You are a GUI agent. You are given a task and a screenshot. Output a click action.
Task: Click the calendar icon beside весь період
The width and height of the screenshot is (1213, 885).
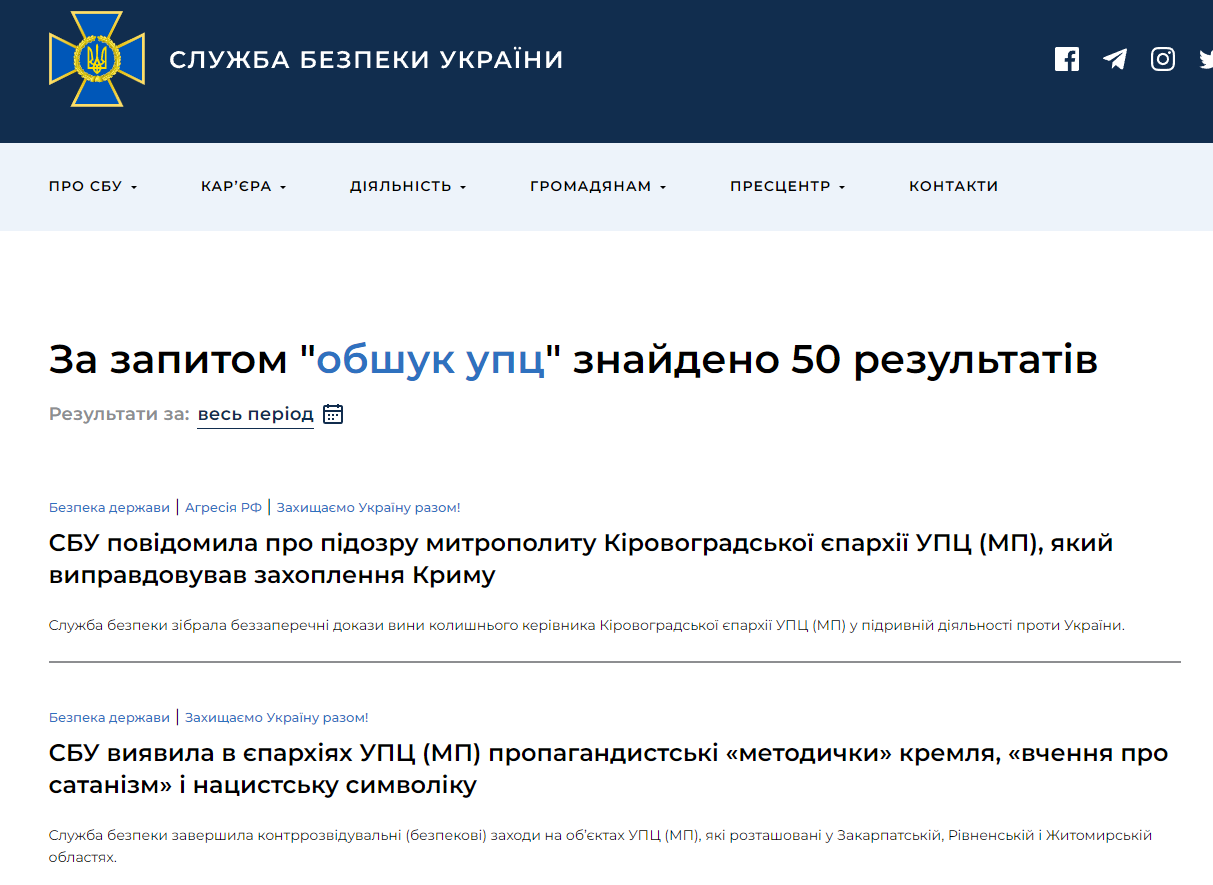[x=333, y=414]
